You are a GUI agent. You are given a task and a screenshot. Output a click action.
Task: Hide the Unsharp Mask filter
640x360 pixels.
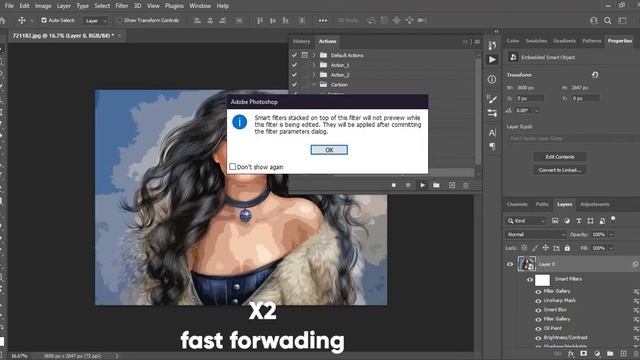click(x=538, y=301)
